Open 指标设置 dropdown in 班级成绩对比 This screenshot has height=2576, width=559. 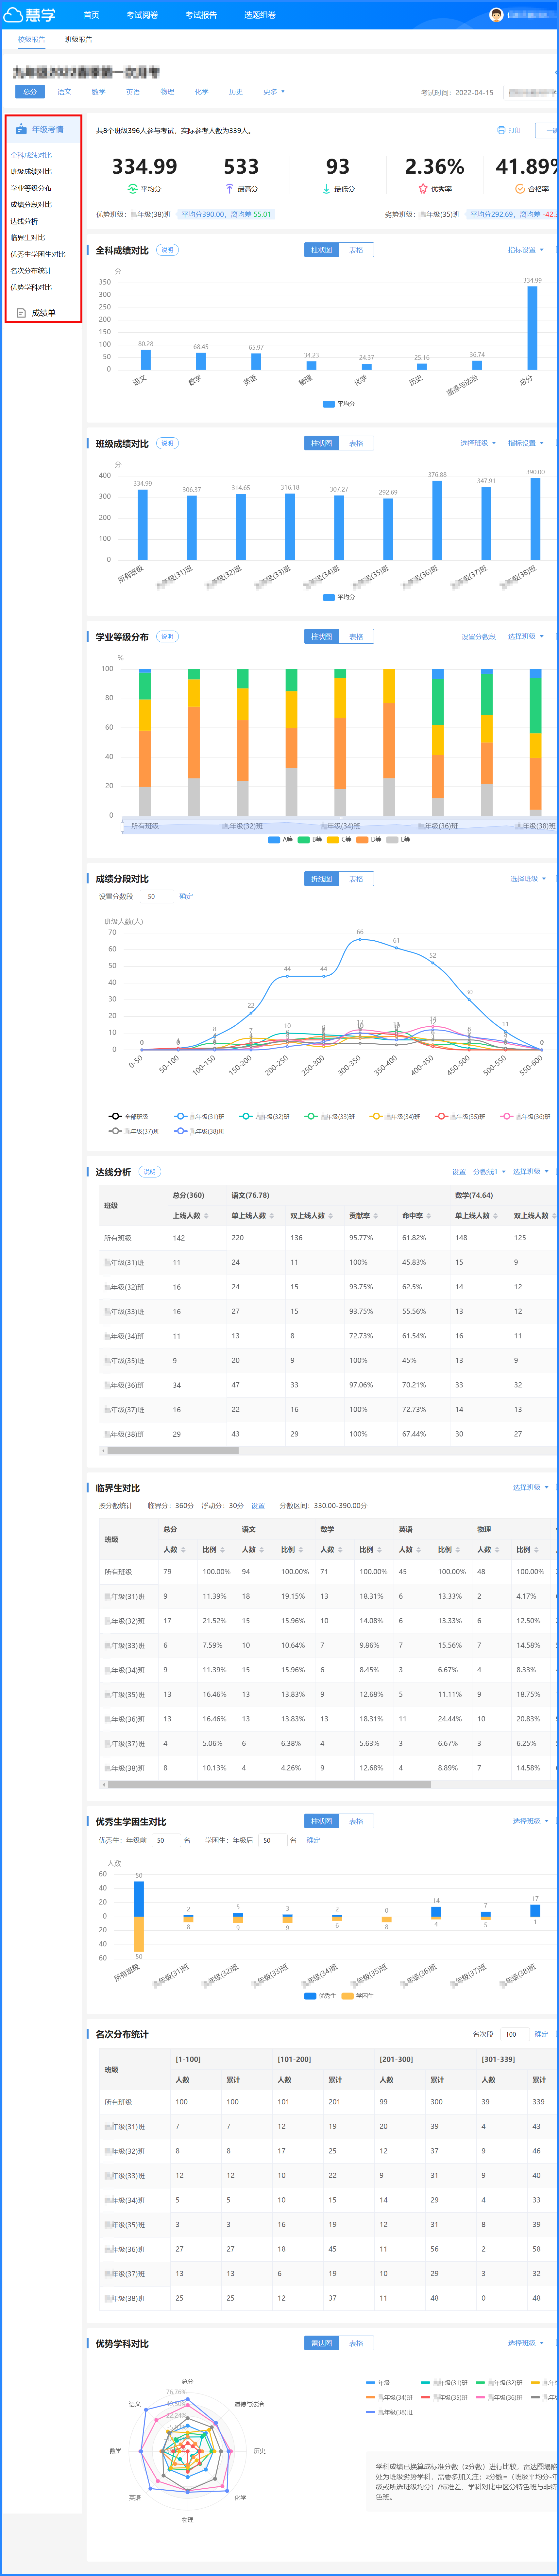(x=526, y=443)
